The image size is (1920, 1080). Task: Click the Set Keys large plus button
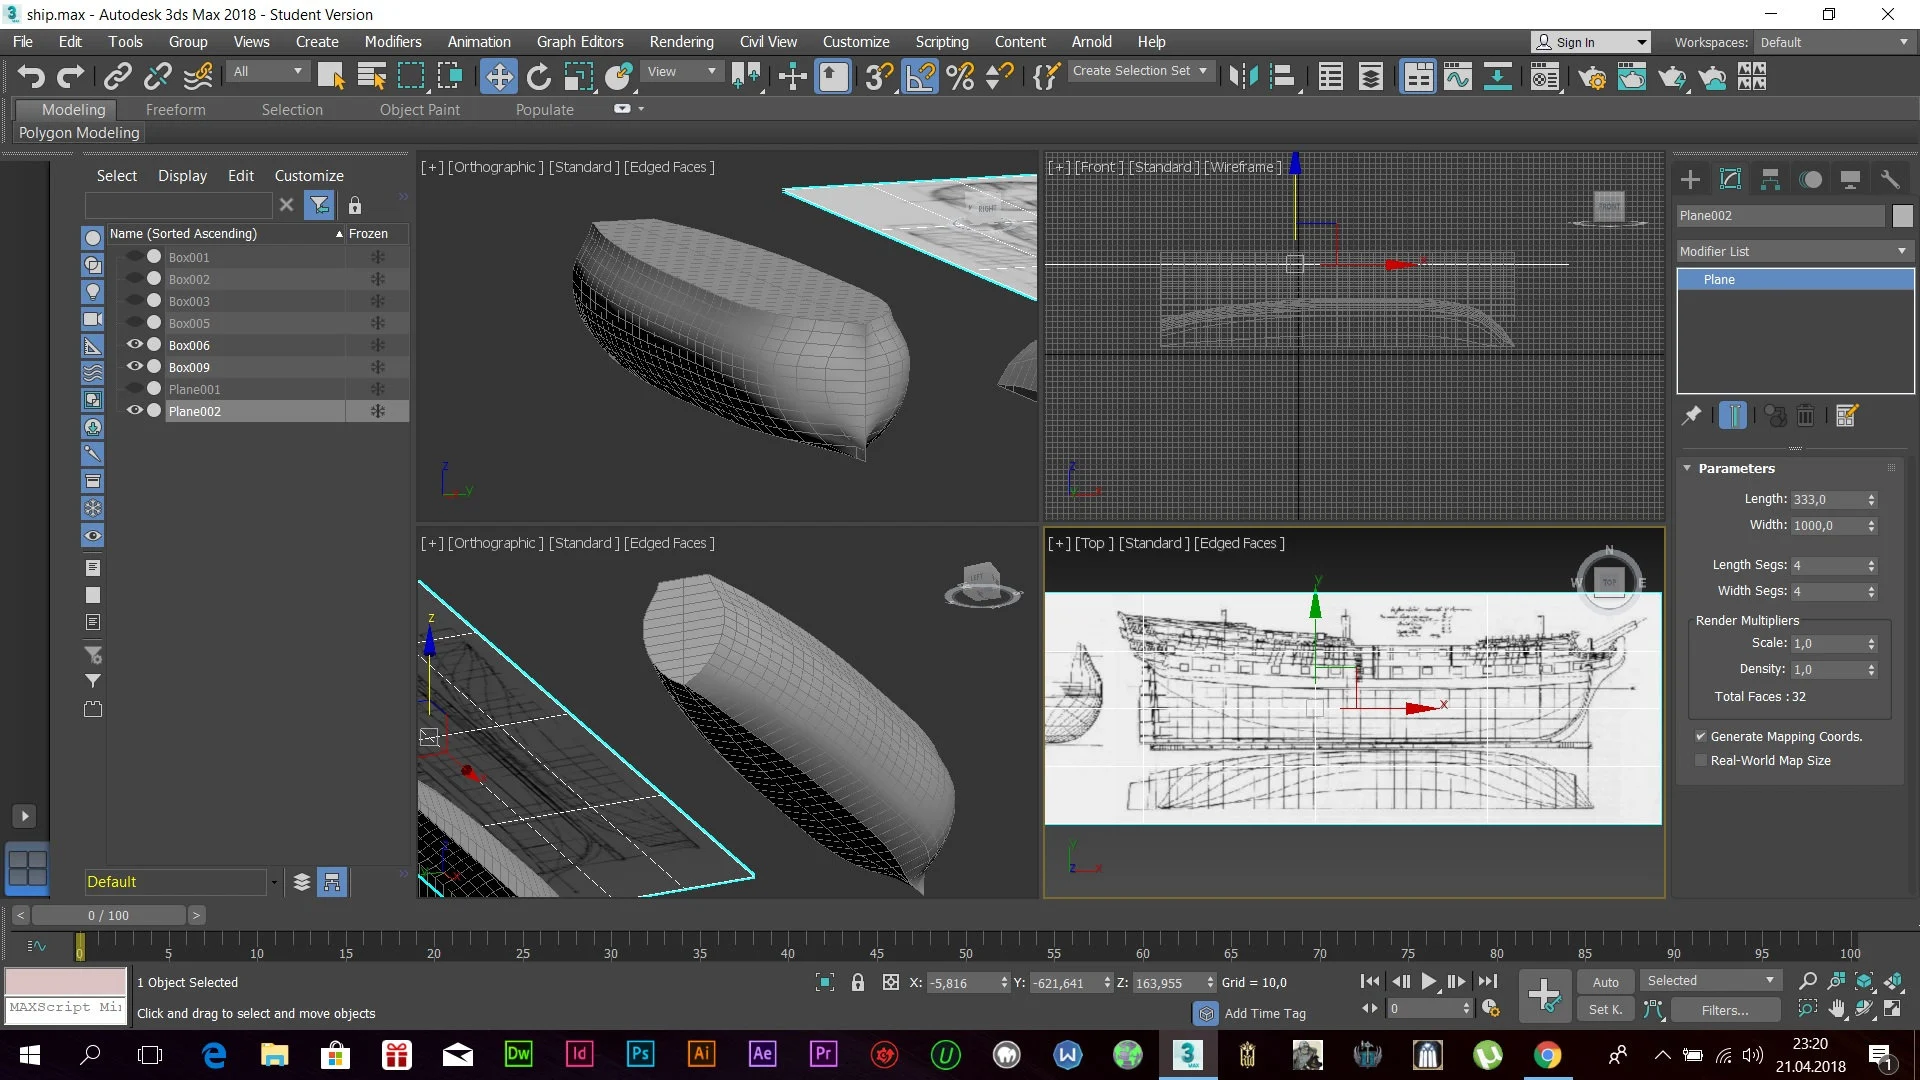click(1545, 996)
